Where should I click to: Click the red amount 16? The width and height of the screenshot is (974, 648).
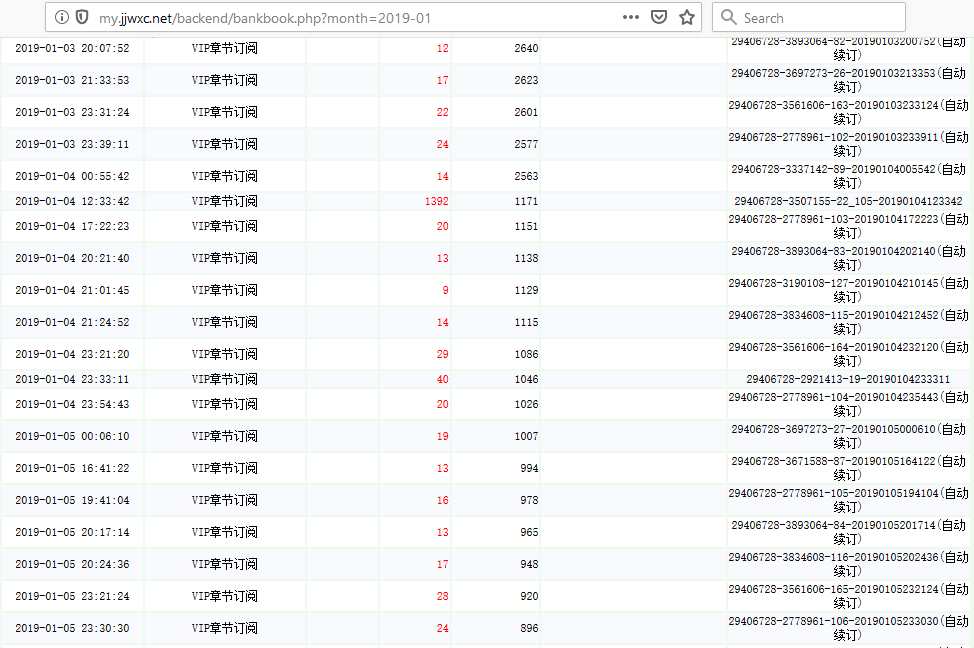[x=442, y=500]
